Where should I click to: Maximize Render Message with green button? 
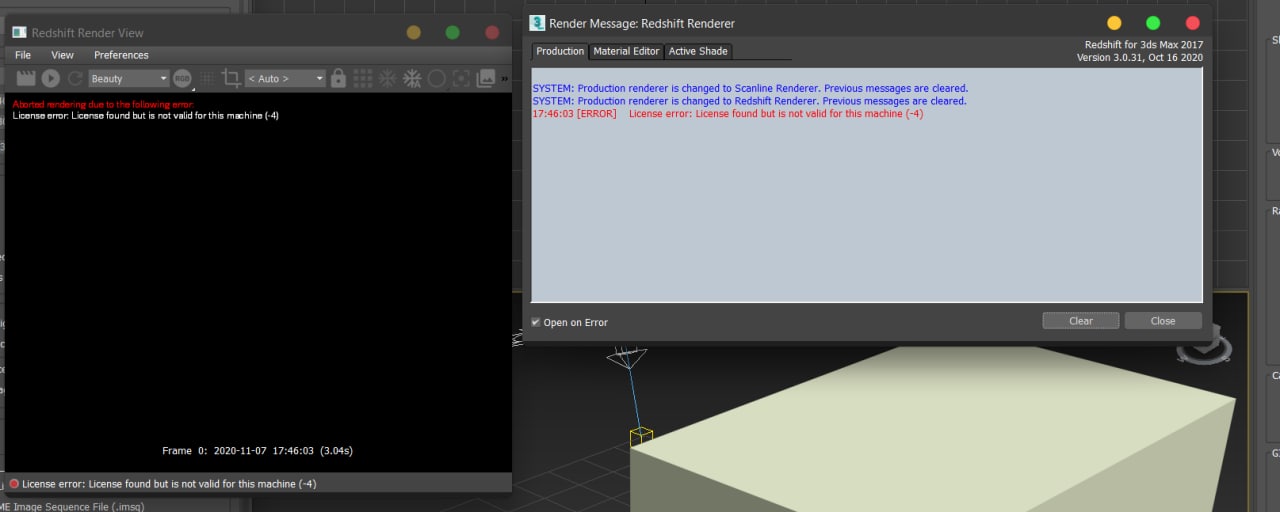click(1153, 23)
